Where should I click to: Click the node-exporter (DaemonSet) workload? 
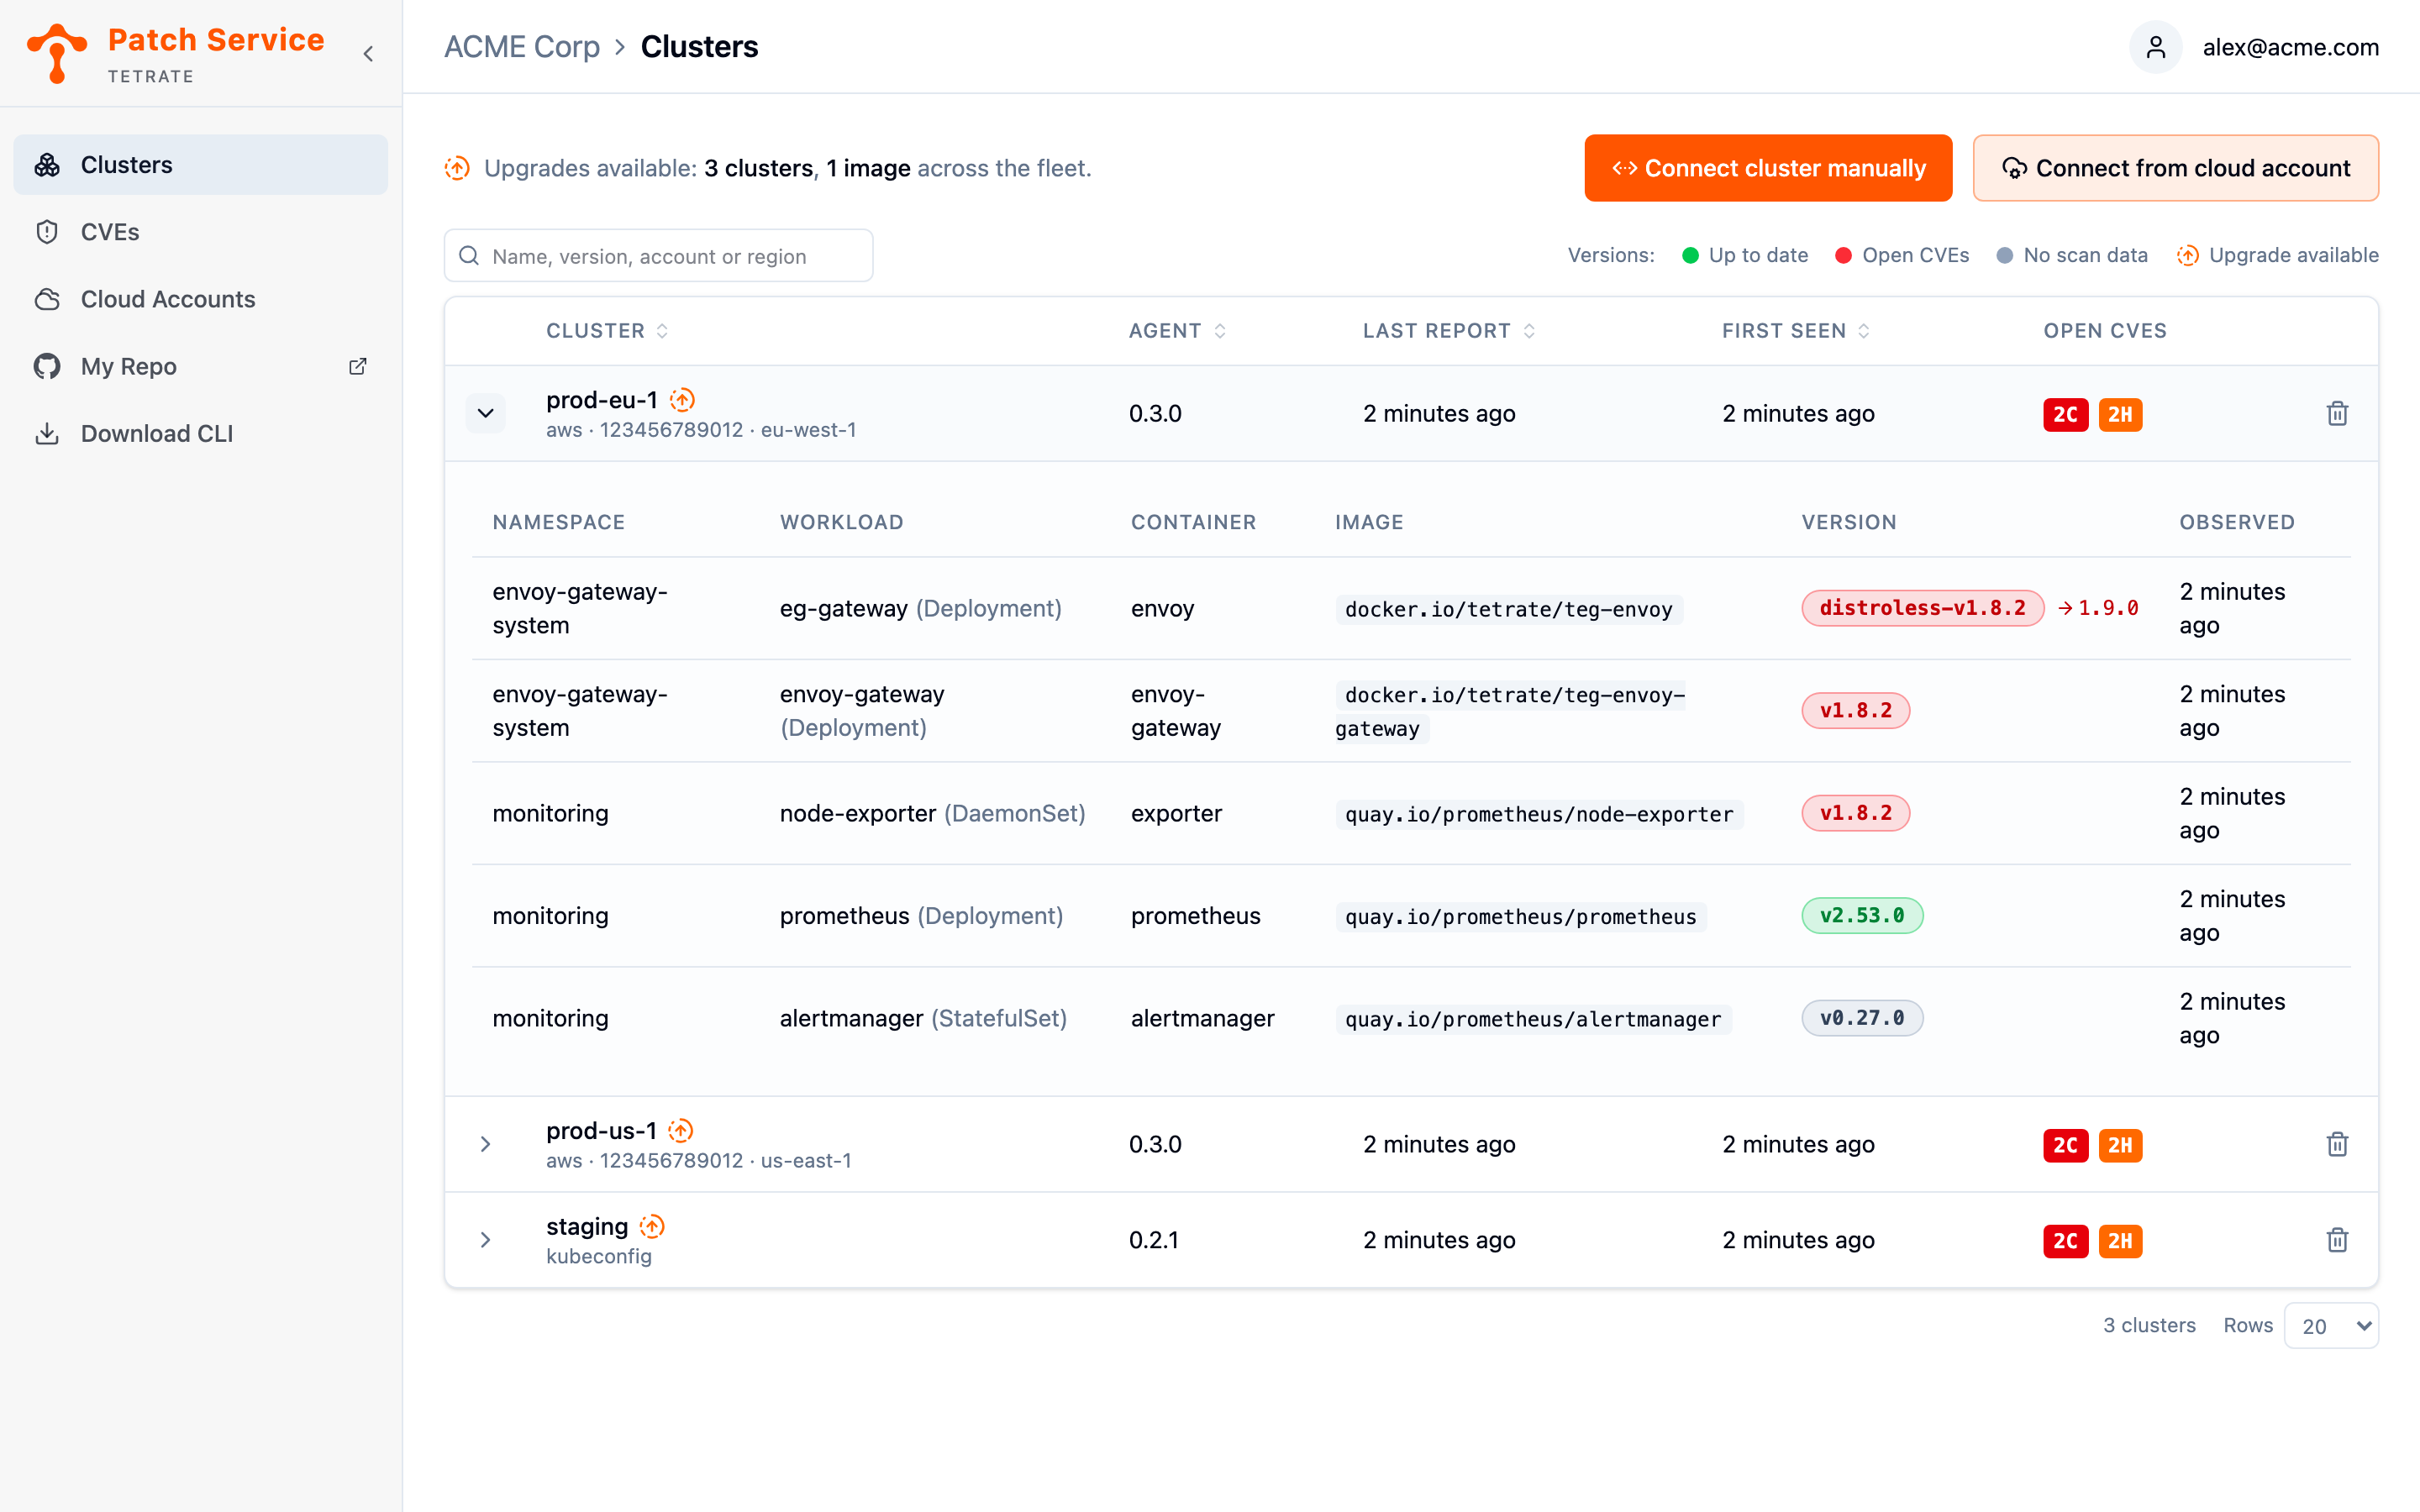click(x=932, y=814)
